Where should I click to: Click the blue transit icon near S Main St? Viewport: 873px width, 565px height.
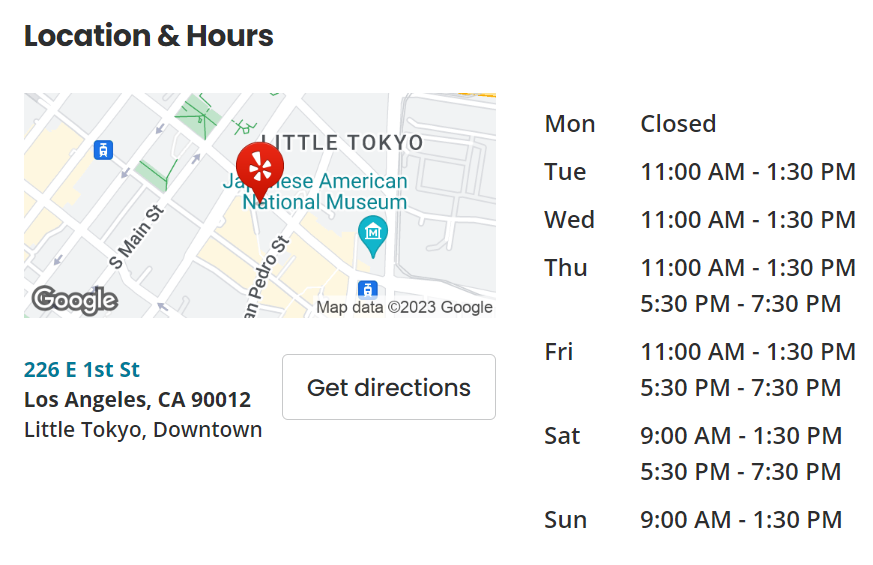(x=102, y=150)
